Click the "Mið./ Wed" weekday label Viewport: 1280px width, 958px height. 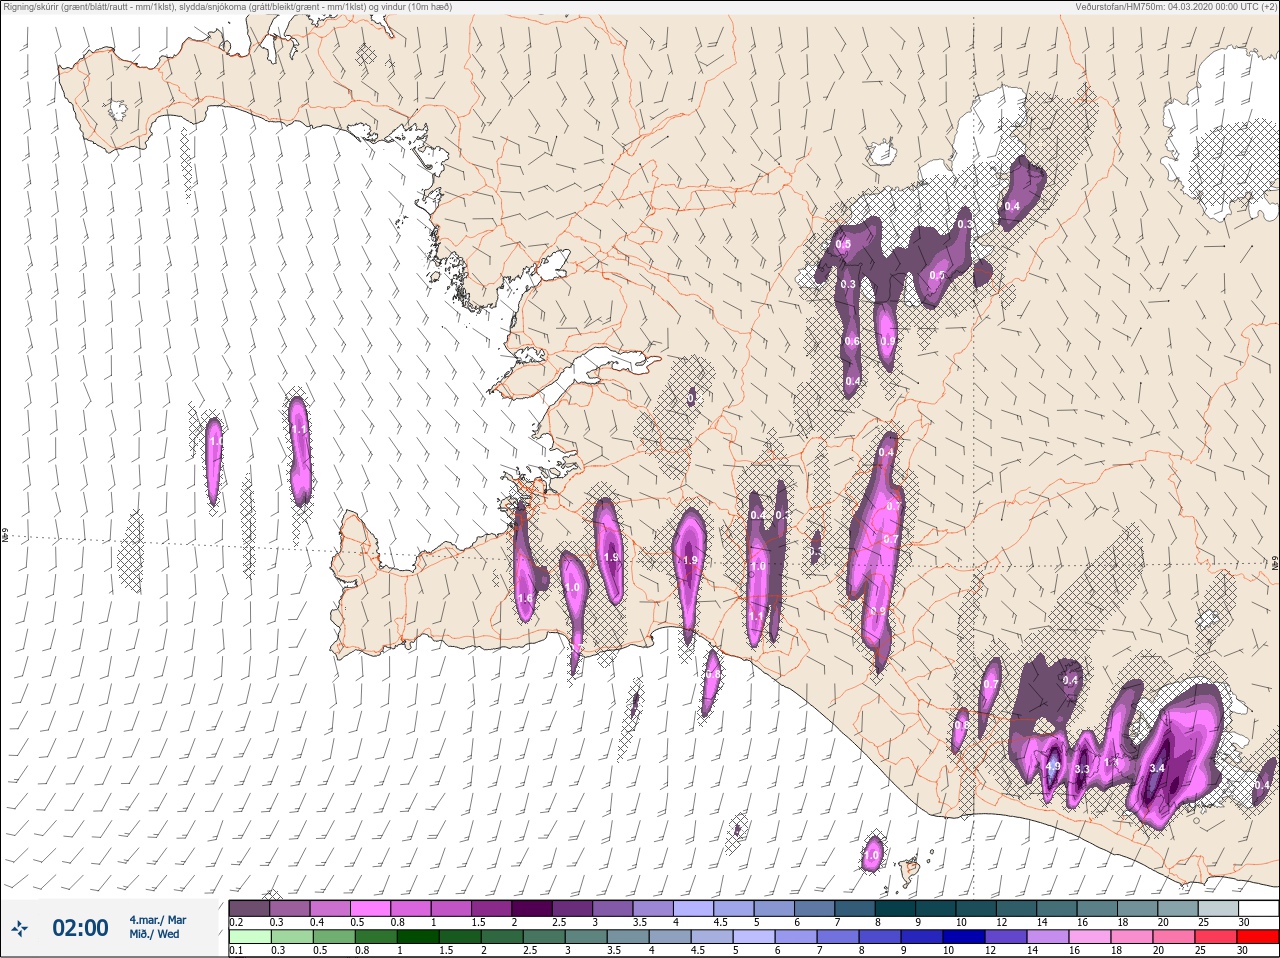(154, 934)
